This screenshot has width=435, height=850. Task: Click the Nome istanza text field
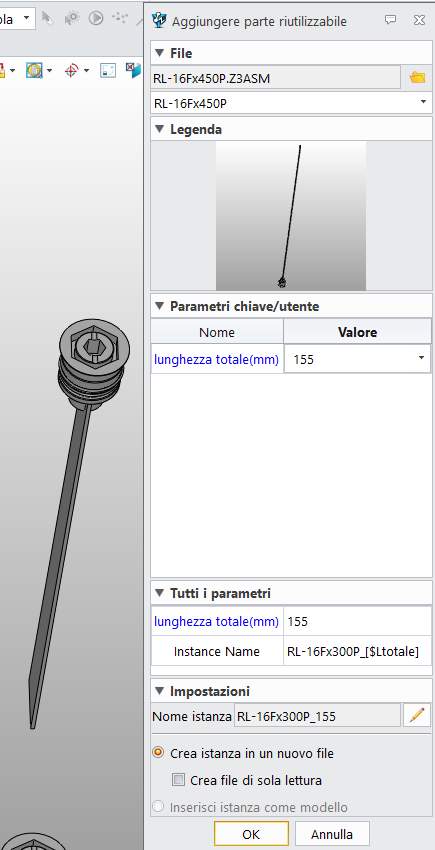(x=317, y=716)
